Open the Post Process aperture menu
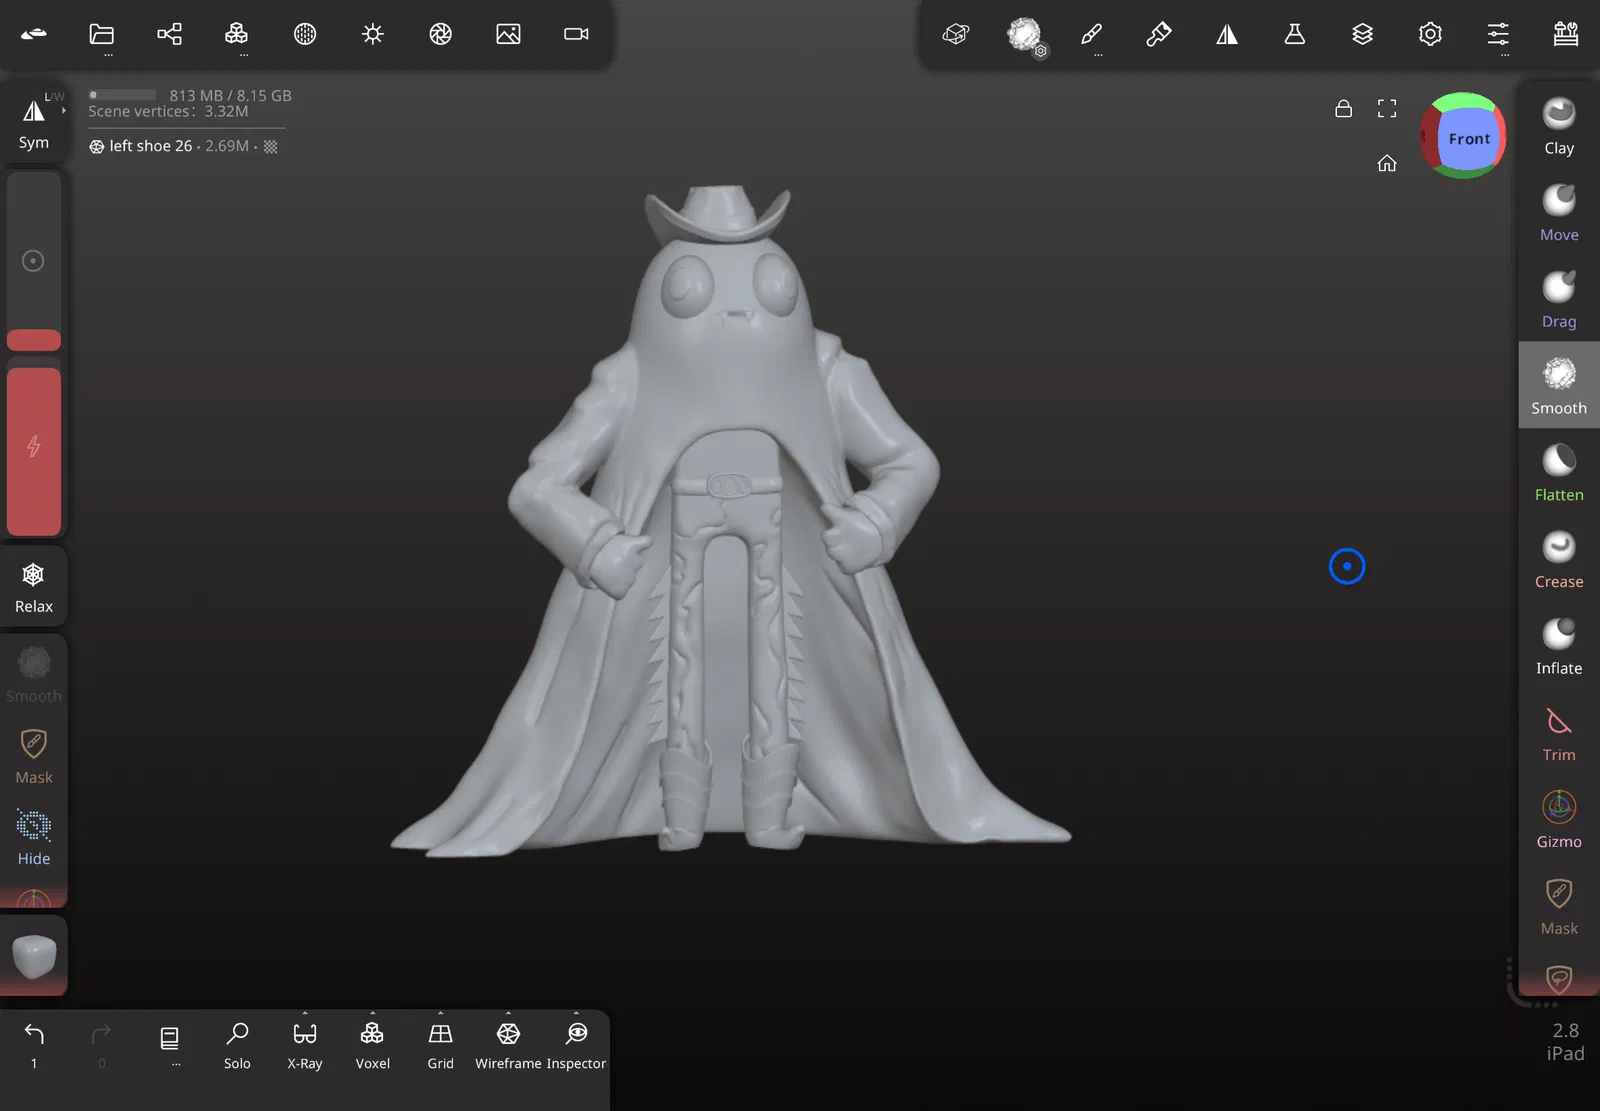The height and width of the screenshot is (1111, 1600). (441, 34)
